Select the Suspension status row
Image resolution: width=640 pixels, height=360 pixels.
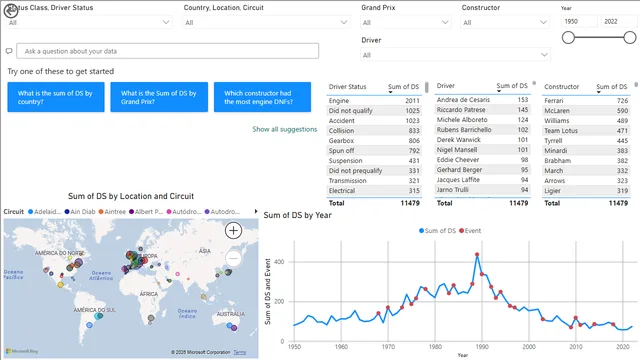[374, 160]
